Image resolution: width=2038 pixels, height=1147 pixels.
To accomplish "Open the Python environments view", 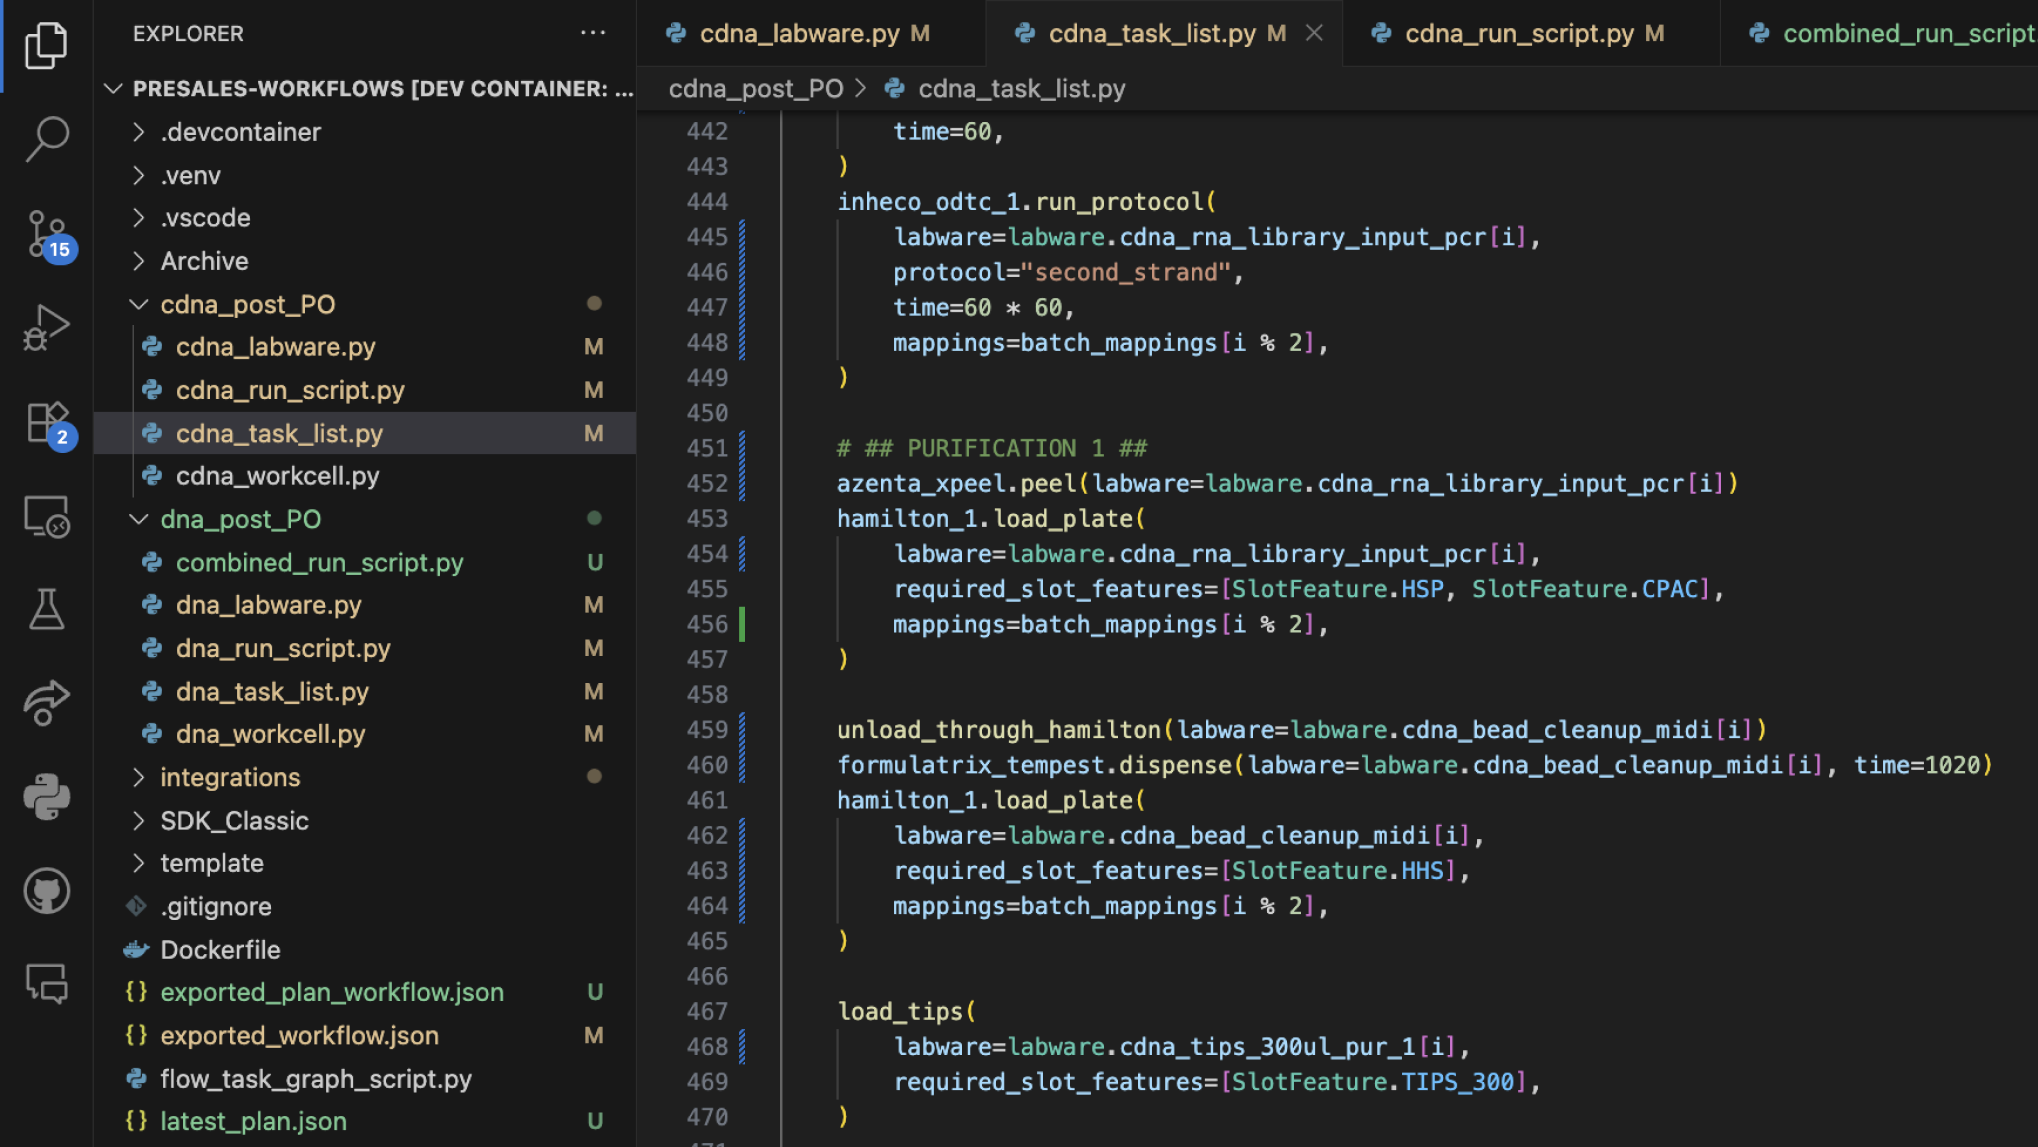I will [46, 797].
